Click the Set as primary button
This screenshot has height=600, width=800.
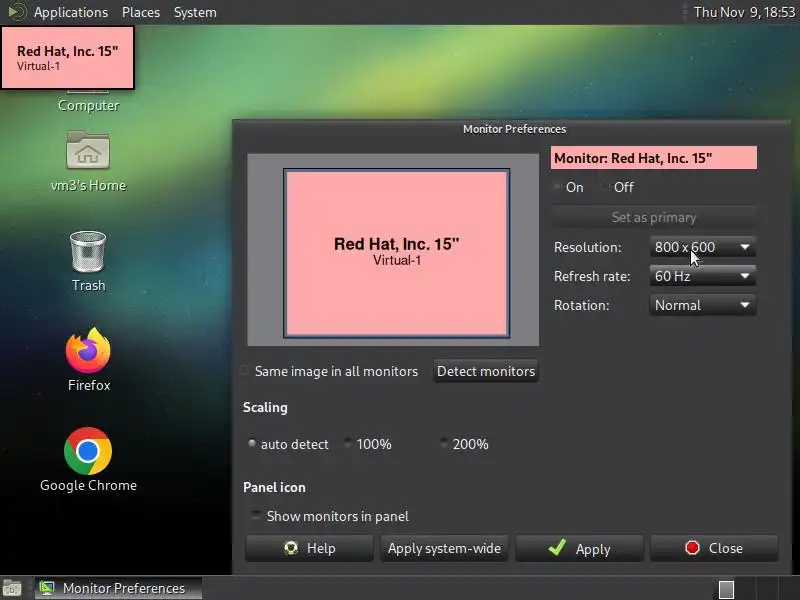(x=654, y=218)
